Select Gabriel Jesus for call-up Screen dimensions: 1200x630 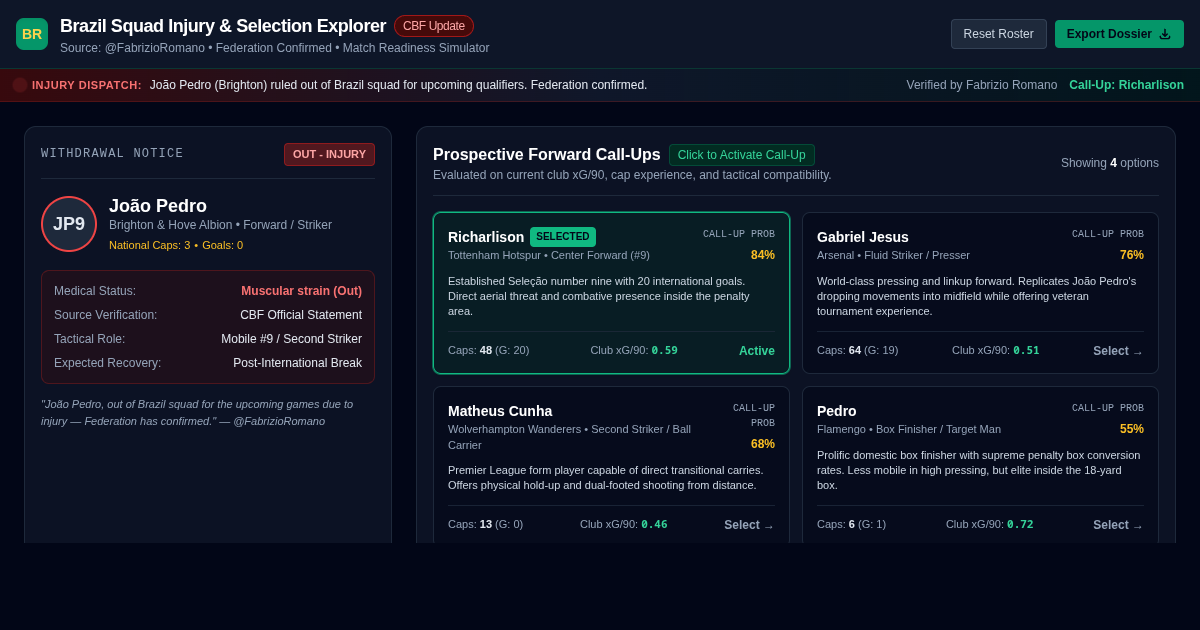(x=1118, y=351)
